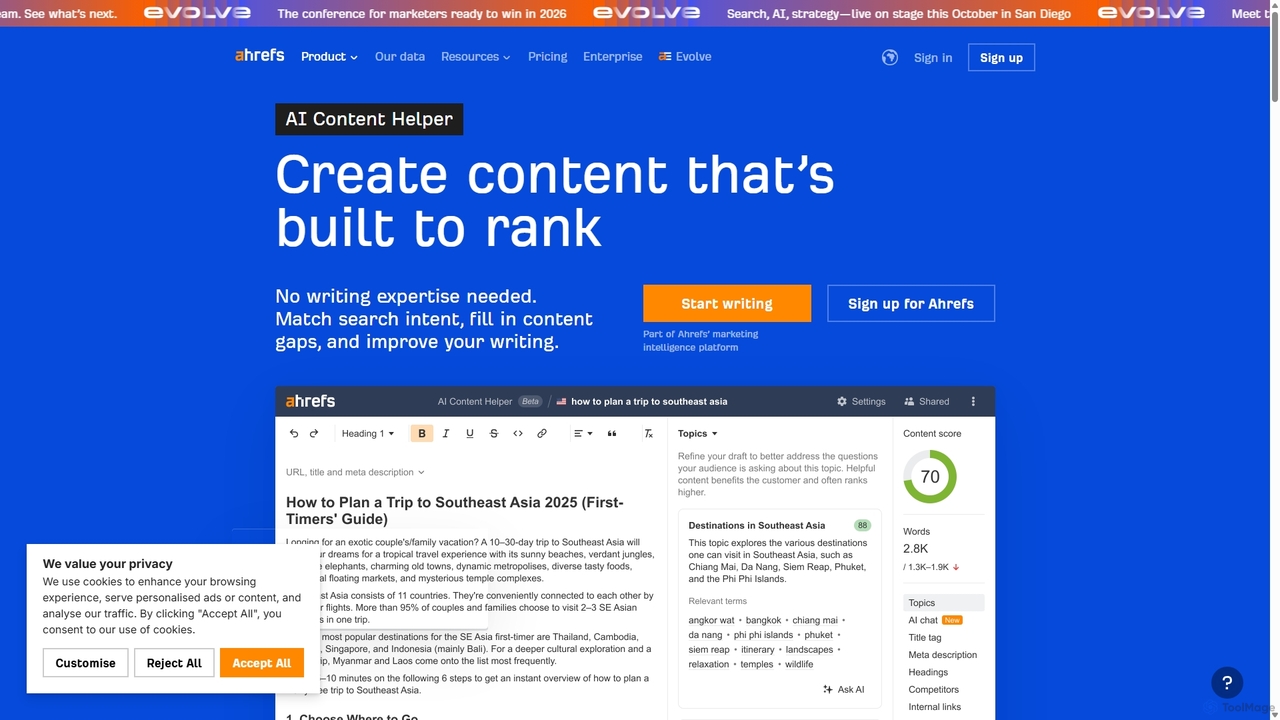Viewport: 1280px width, 720px height.
Task: Select AI chat in the side menu
Action: point(935,620)
